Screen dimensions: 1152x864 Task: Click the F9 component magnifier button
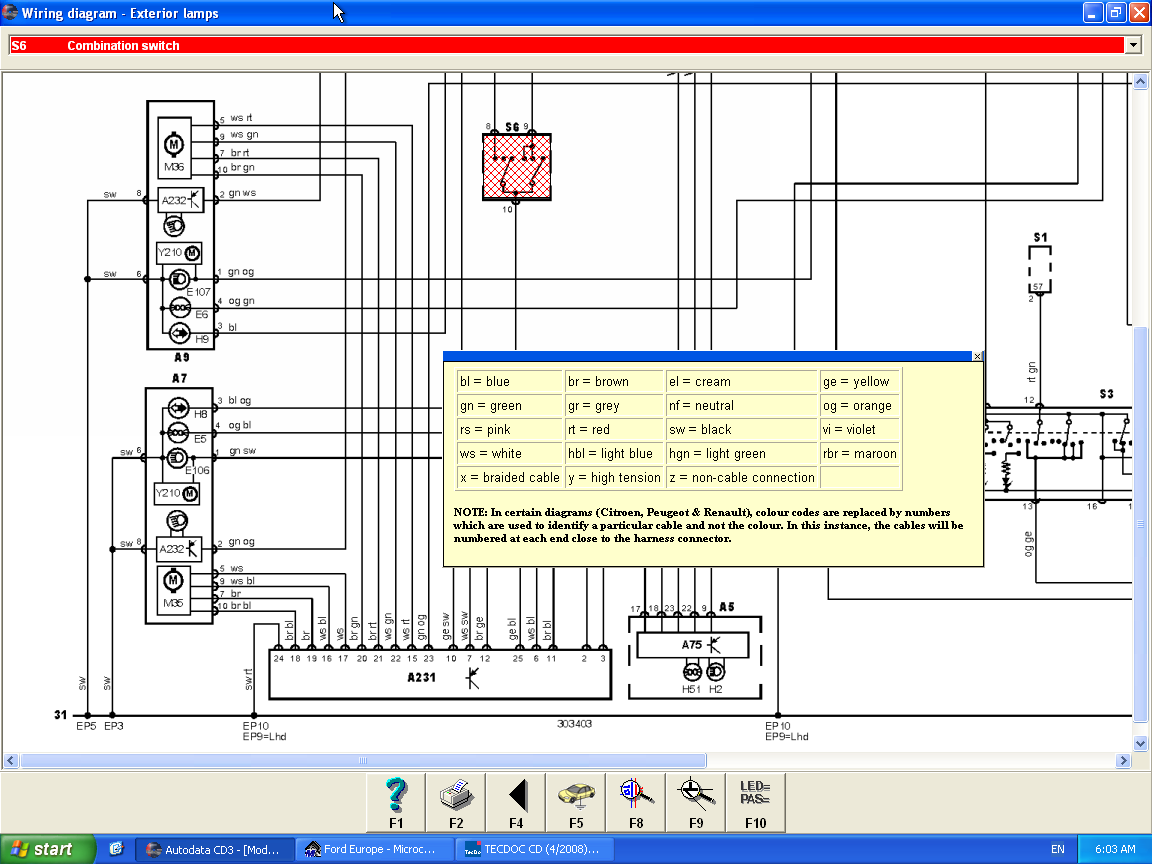tap(696, 802)
